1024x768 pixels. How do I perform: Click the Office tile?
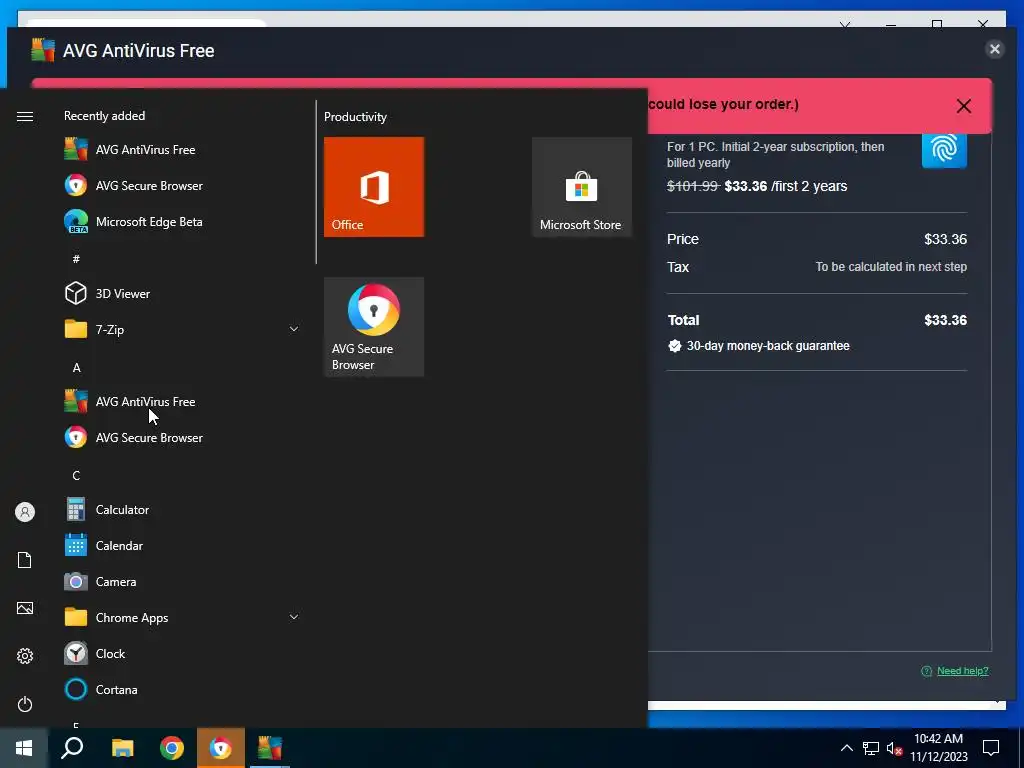click(374, 187)
